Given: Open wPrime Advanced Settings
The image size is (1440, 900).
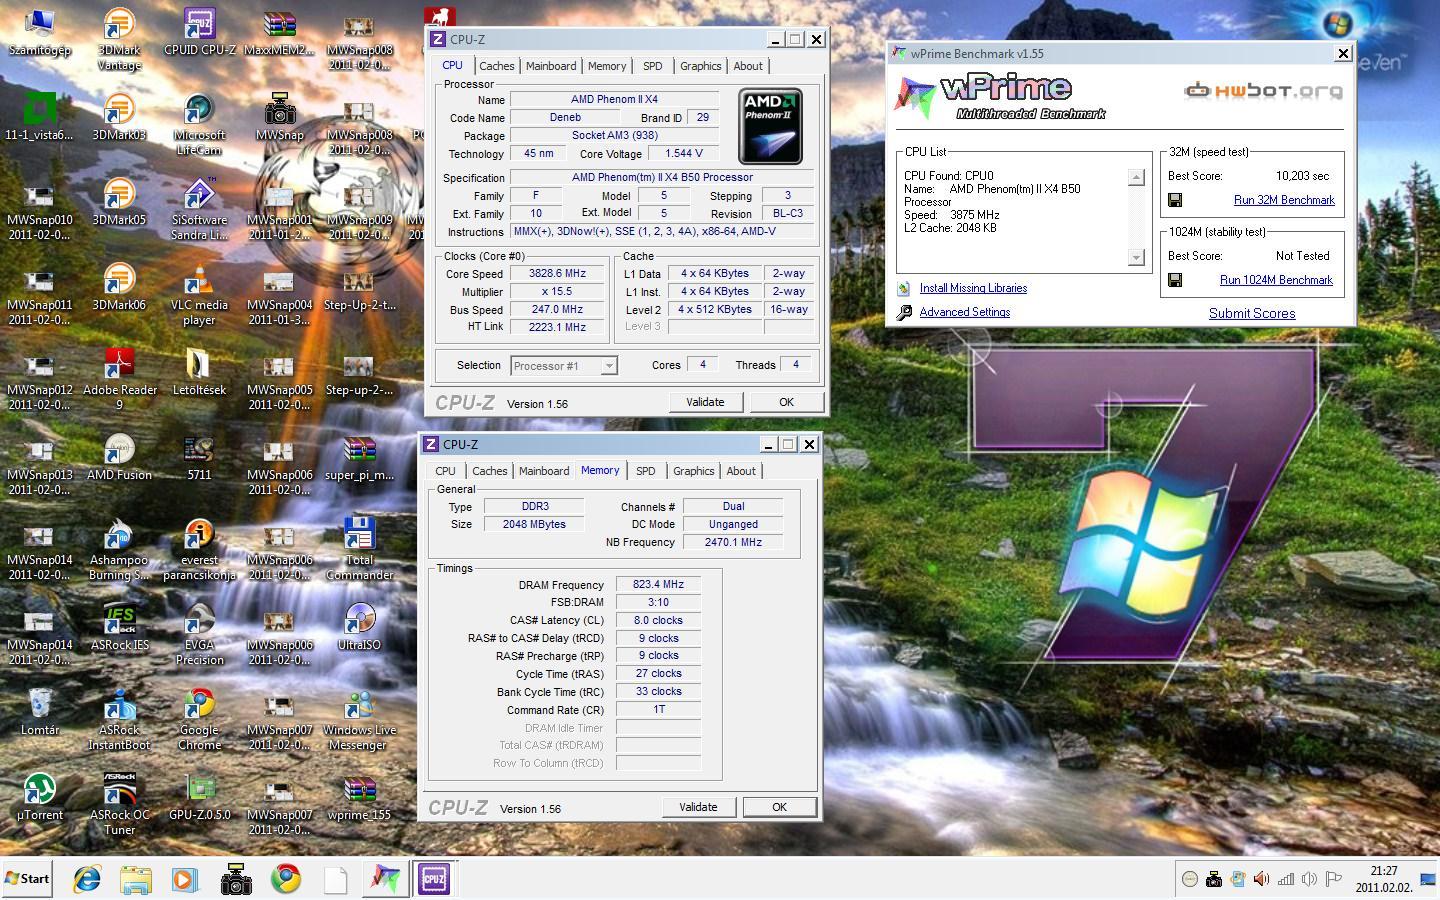Looking at the screenshot, I should [x=964, y=312].
